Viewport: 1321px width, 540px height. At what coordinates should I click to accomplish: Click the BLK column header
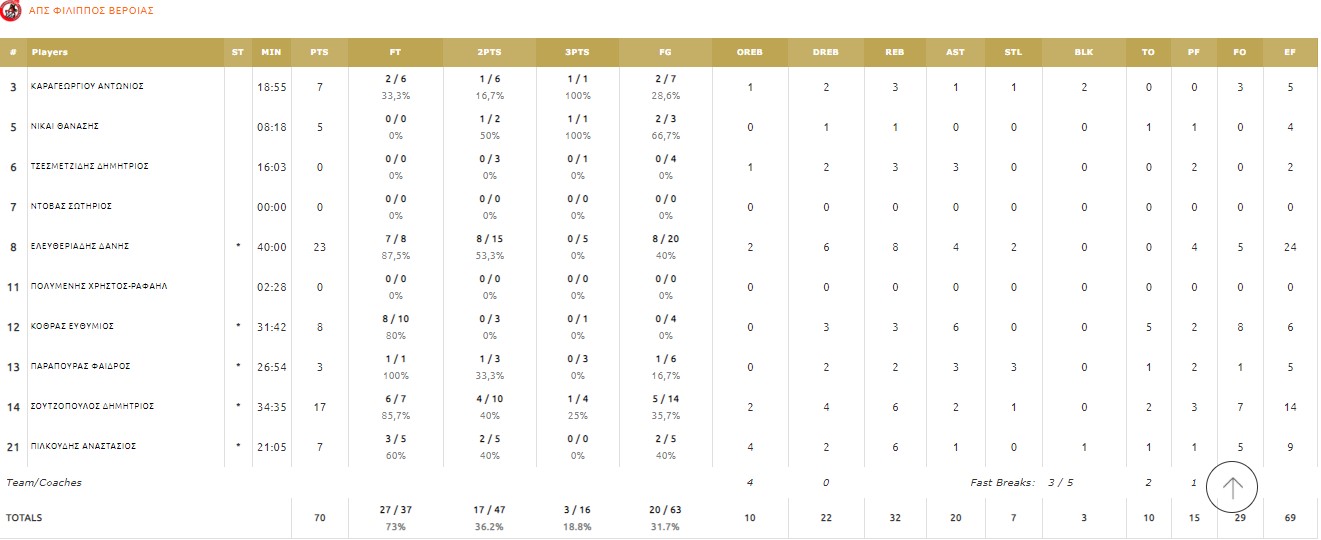pos(1083,52)
